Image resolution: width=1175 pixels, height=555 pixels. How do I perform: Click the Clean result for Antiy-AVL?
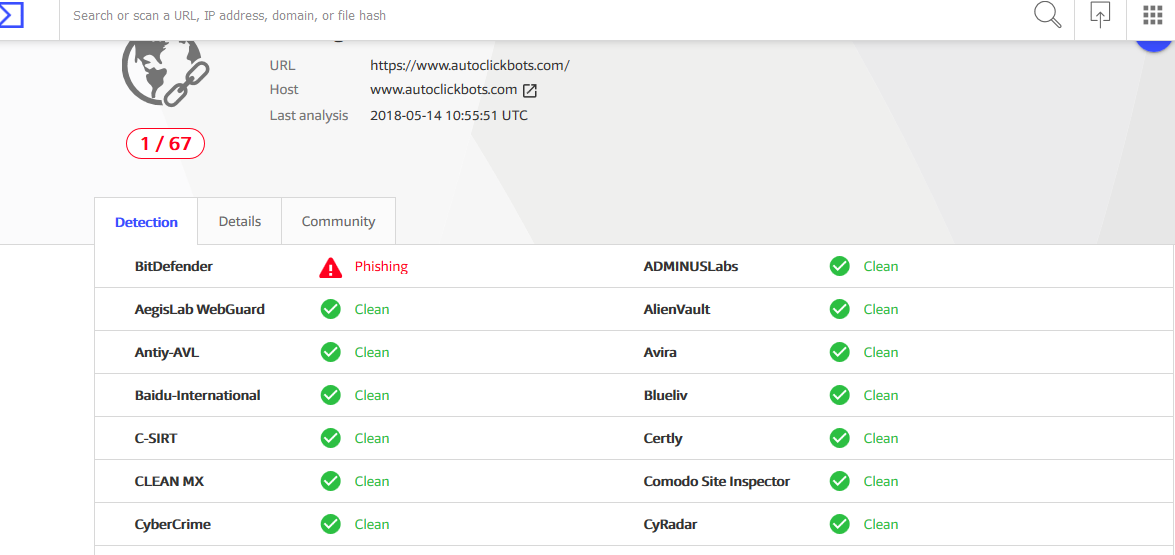372,352
